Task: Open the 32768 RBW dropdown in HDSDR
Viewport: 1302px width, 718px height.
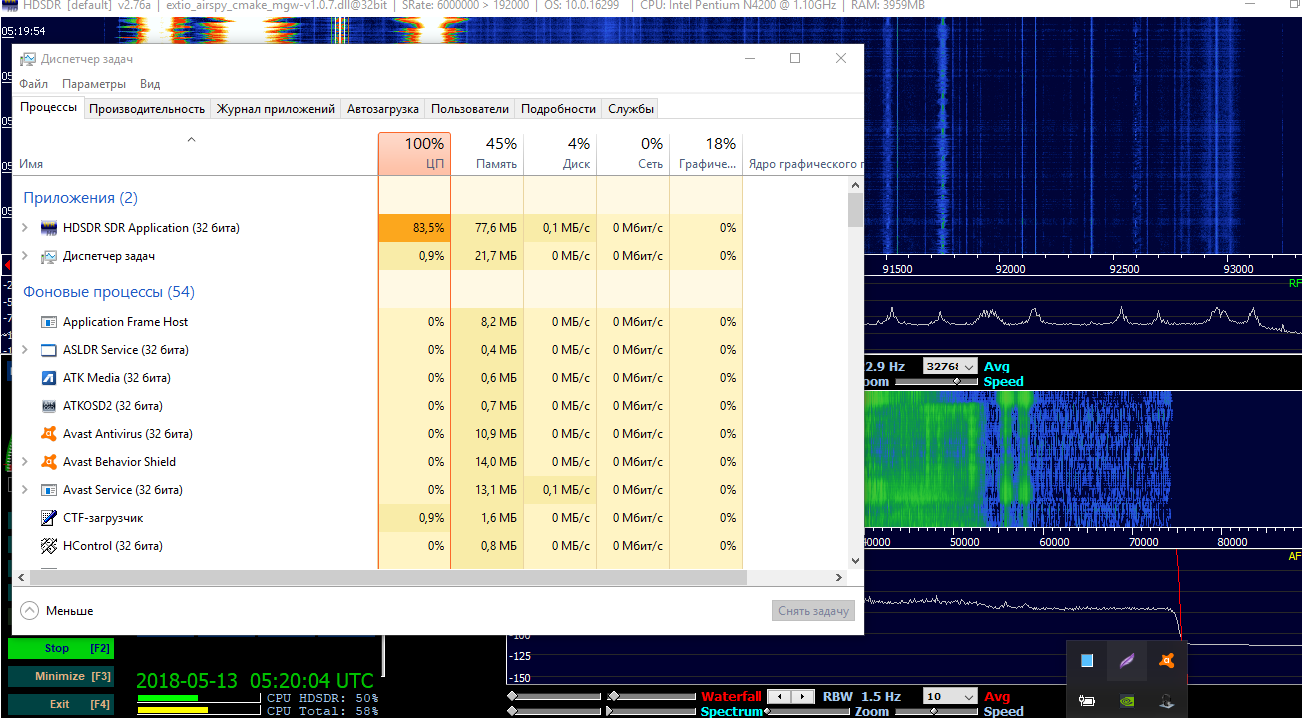Action: coord(950,367)
